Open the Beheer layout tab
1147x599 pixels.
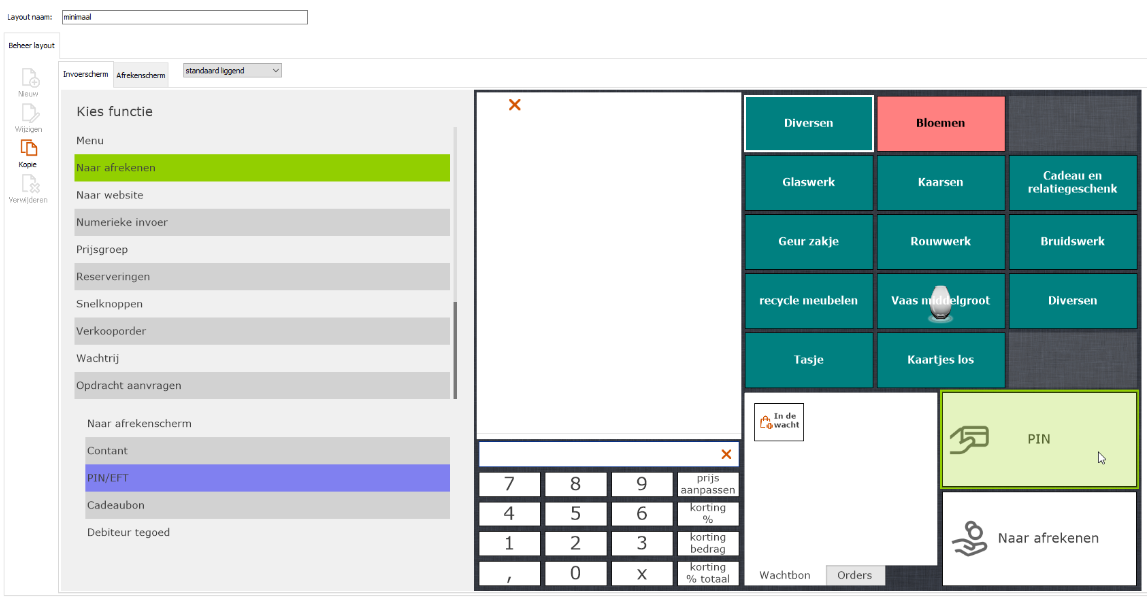tap(31, 45)
